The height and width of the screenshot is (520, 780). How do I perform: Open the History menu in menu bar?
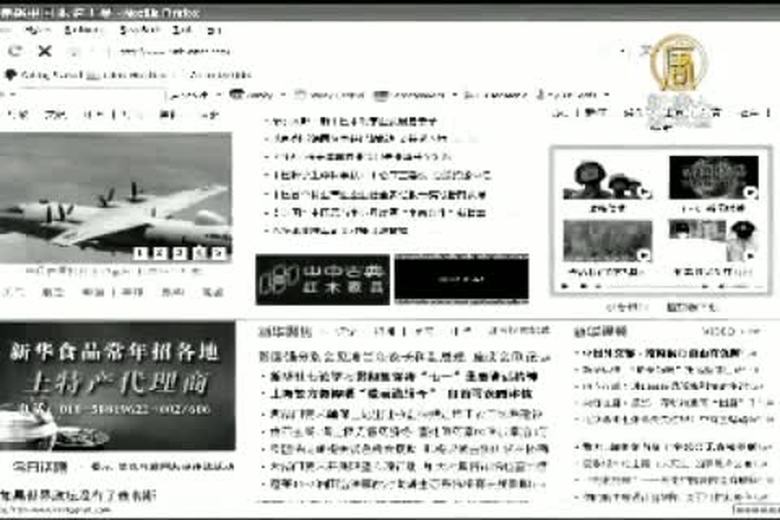pyautogui.click(x=83, y=31)
